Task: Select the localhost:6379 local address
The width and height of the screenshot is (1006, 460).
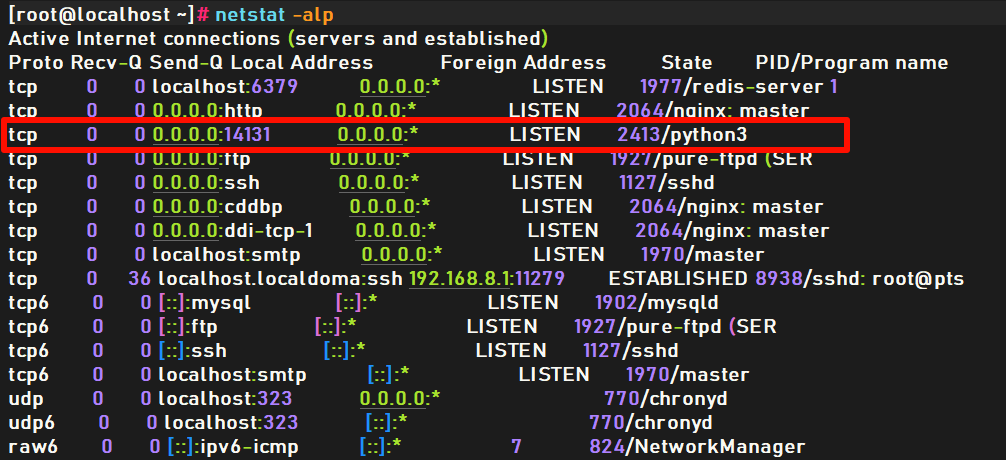Action: (225, 86)
